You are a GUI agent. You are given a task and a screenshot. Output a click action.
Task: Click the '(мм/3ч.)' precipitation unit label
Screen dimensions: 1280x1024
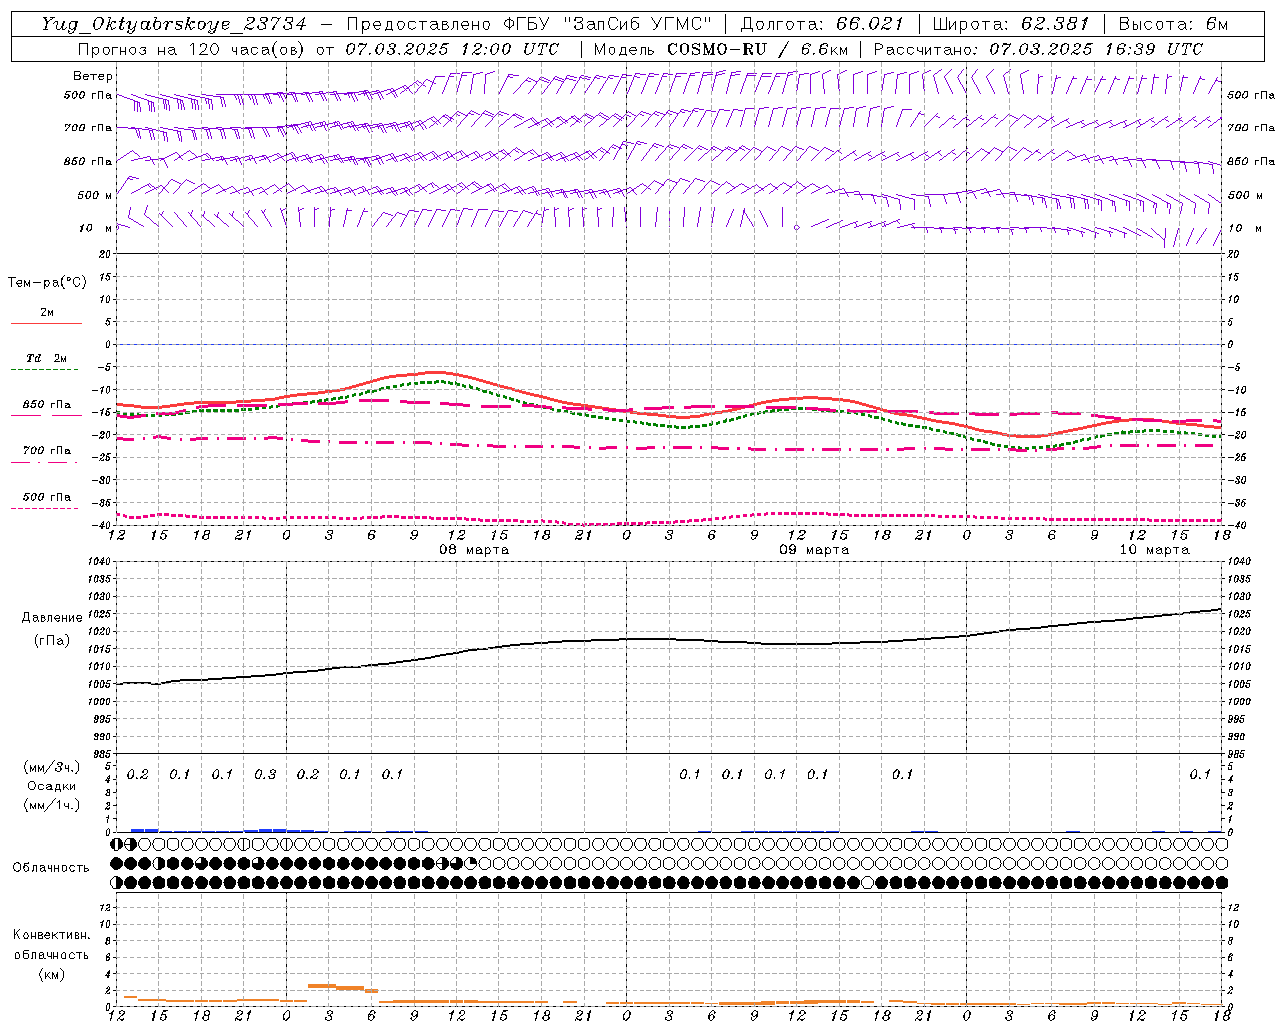(52, 767)
